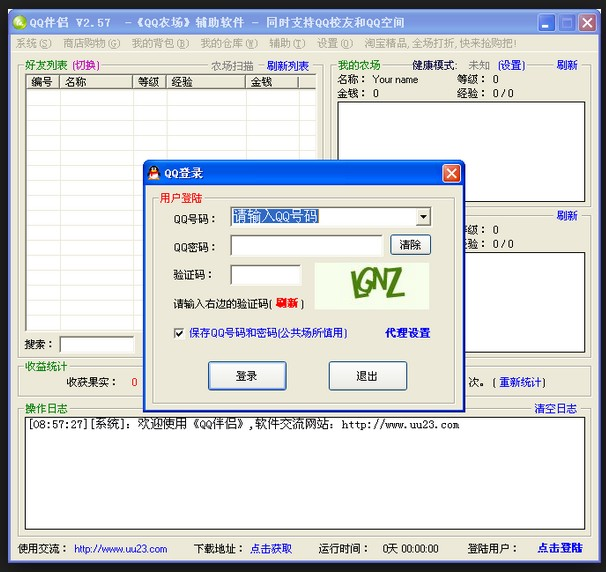
Task: Click the red 收获果实 count 0
Action: click(134, 382)
